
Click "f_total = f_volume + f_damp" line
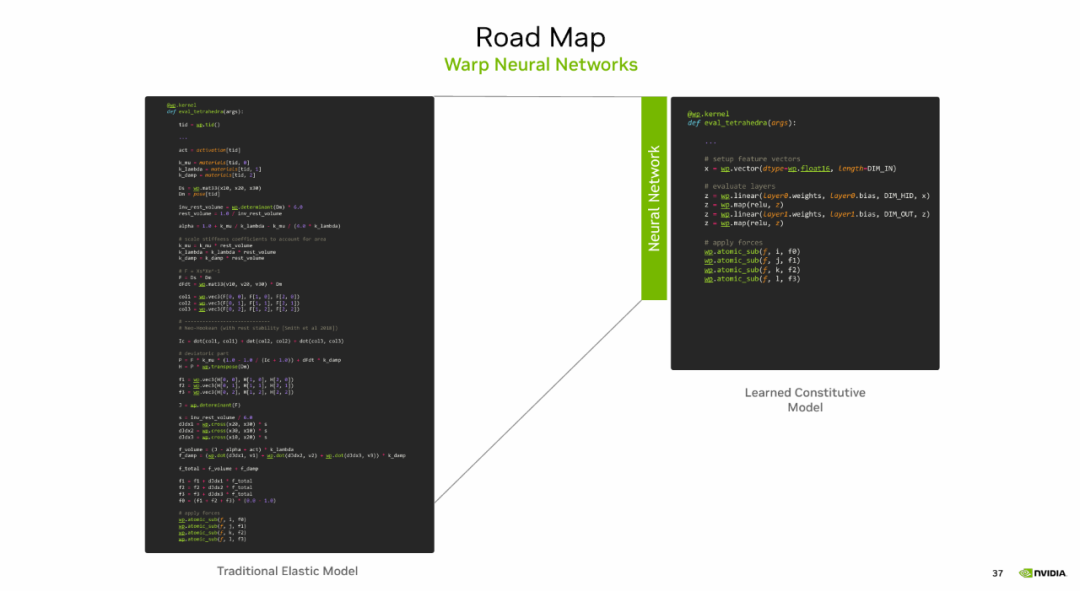(x=218, y=468)
